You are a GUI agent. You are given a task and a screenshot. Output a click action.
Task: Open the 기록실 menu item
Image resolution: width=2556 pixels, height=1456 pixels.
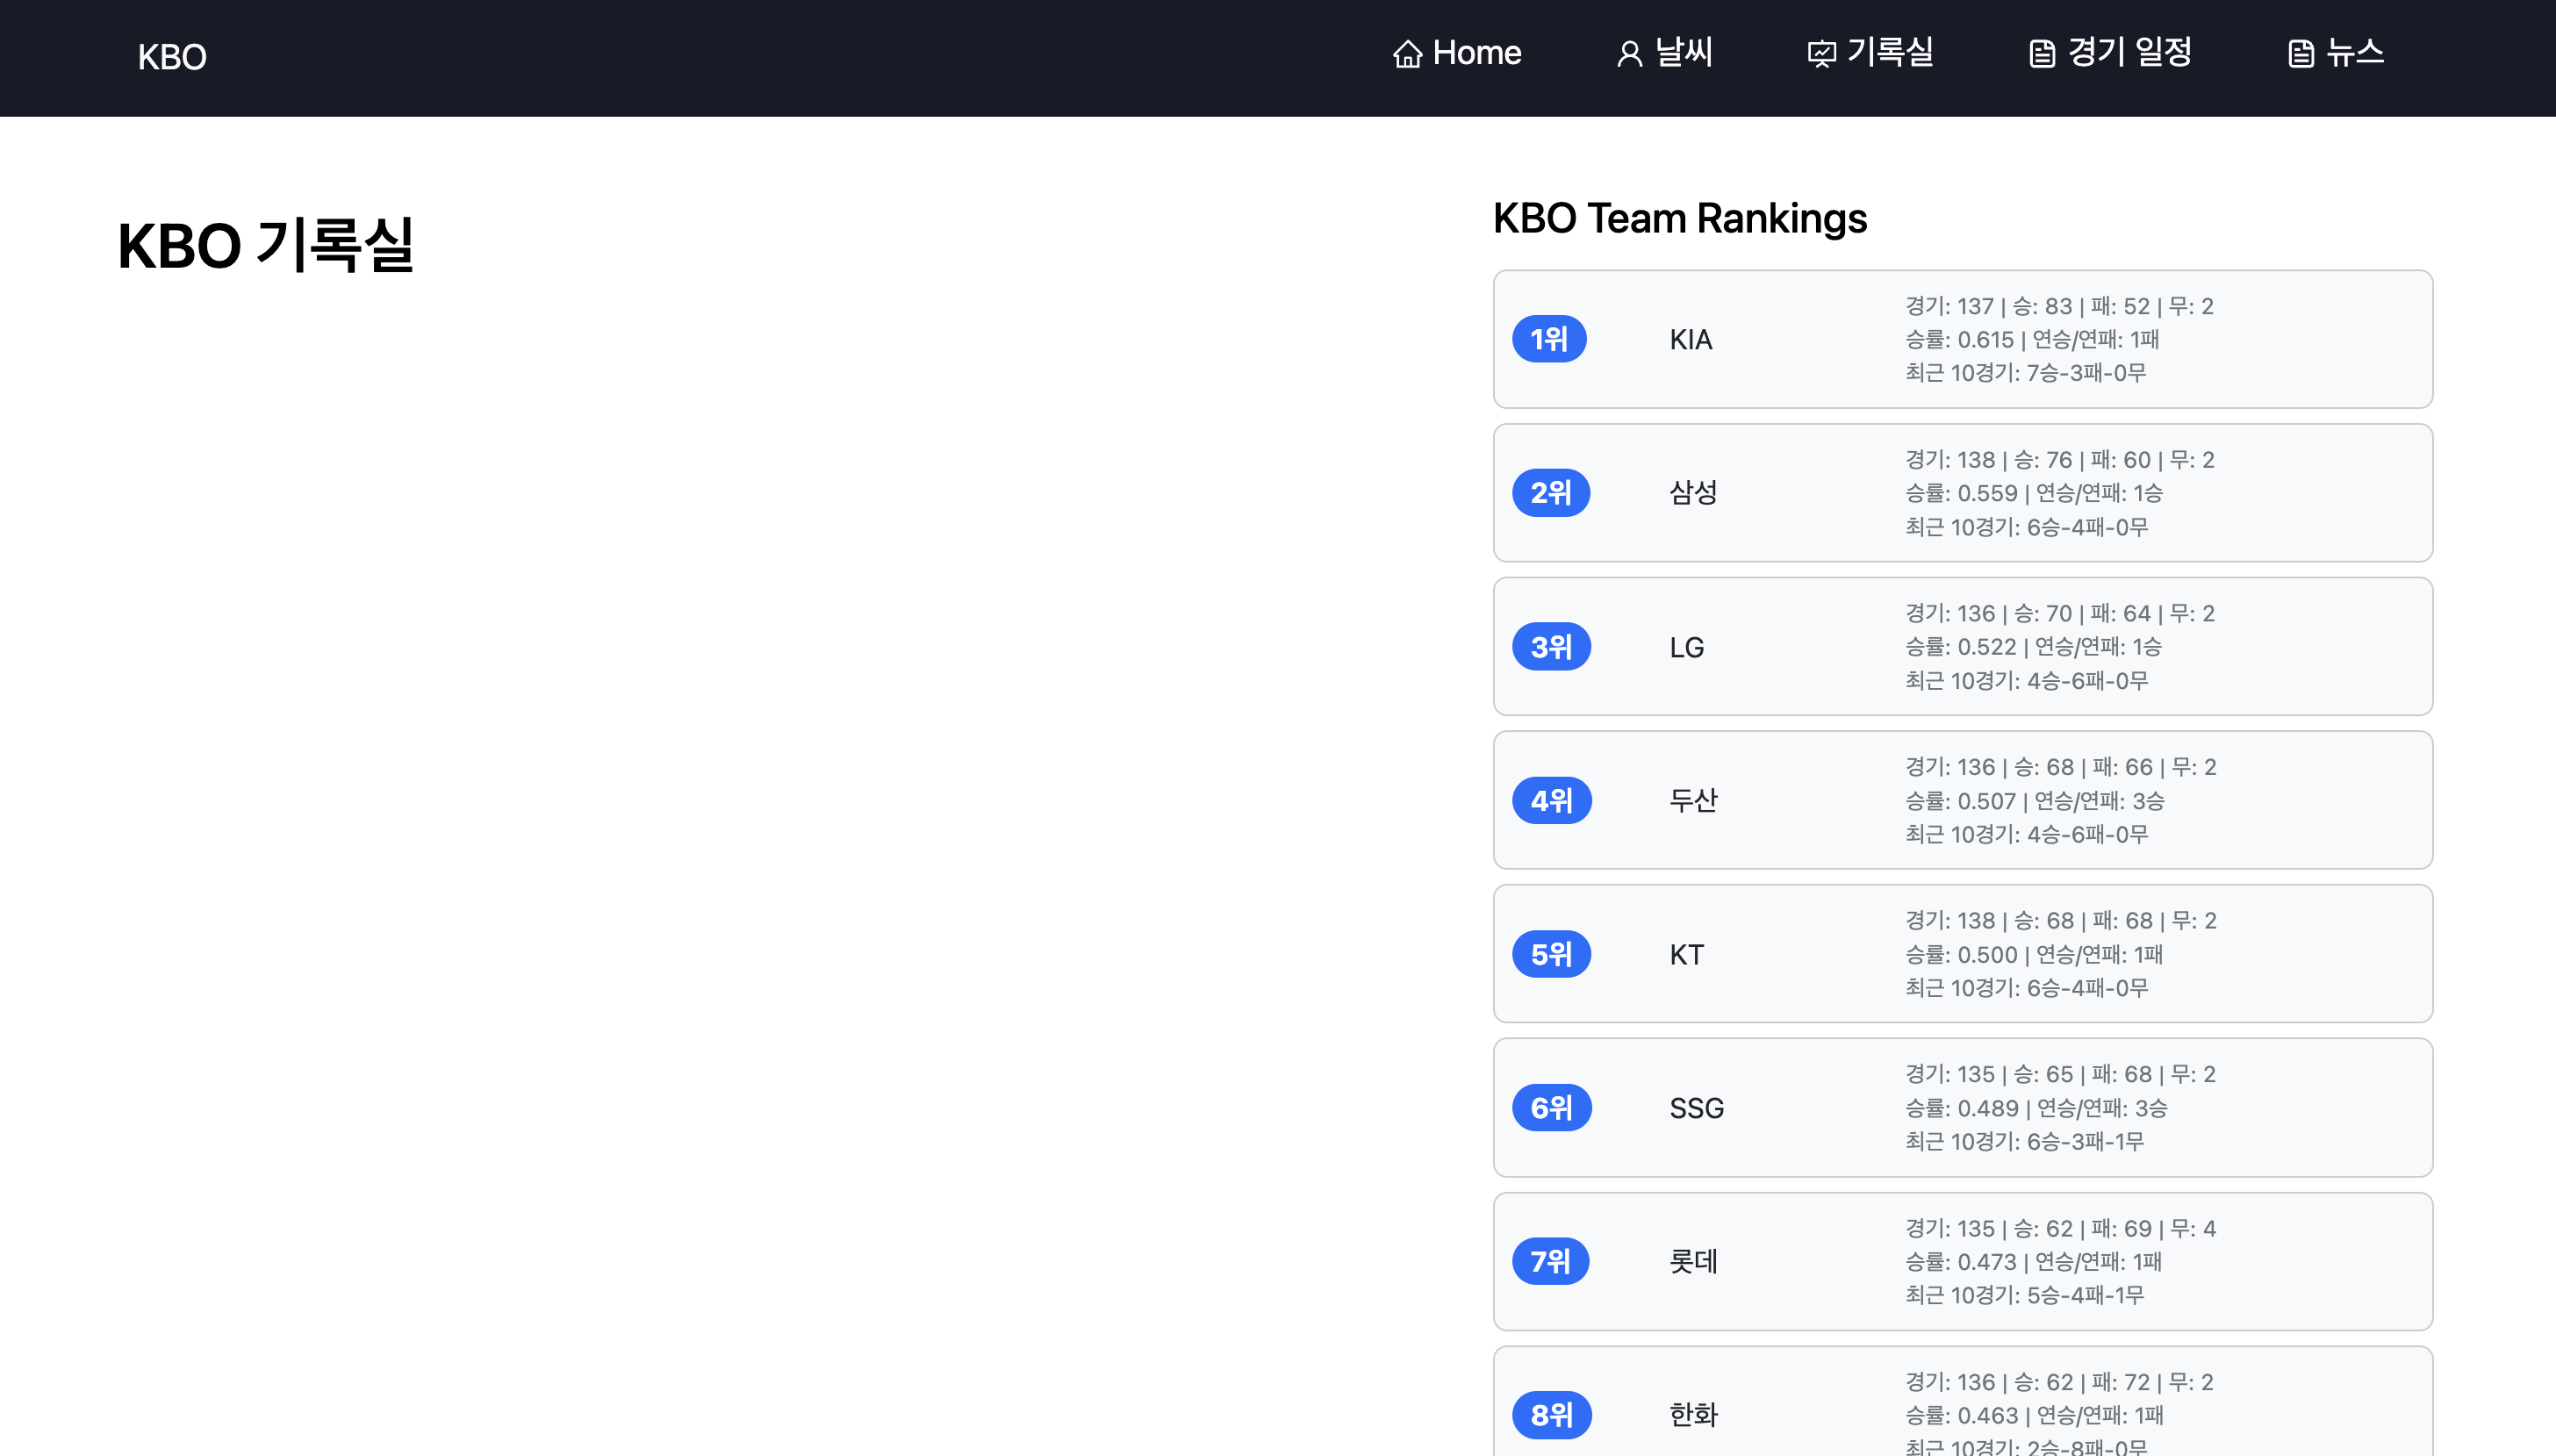[x=1870, y=53]
